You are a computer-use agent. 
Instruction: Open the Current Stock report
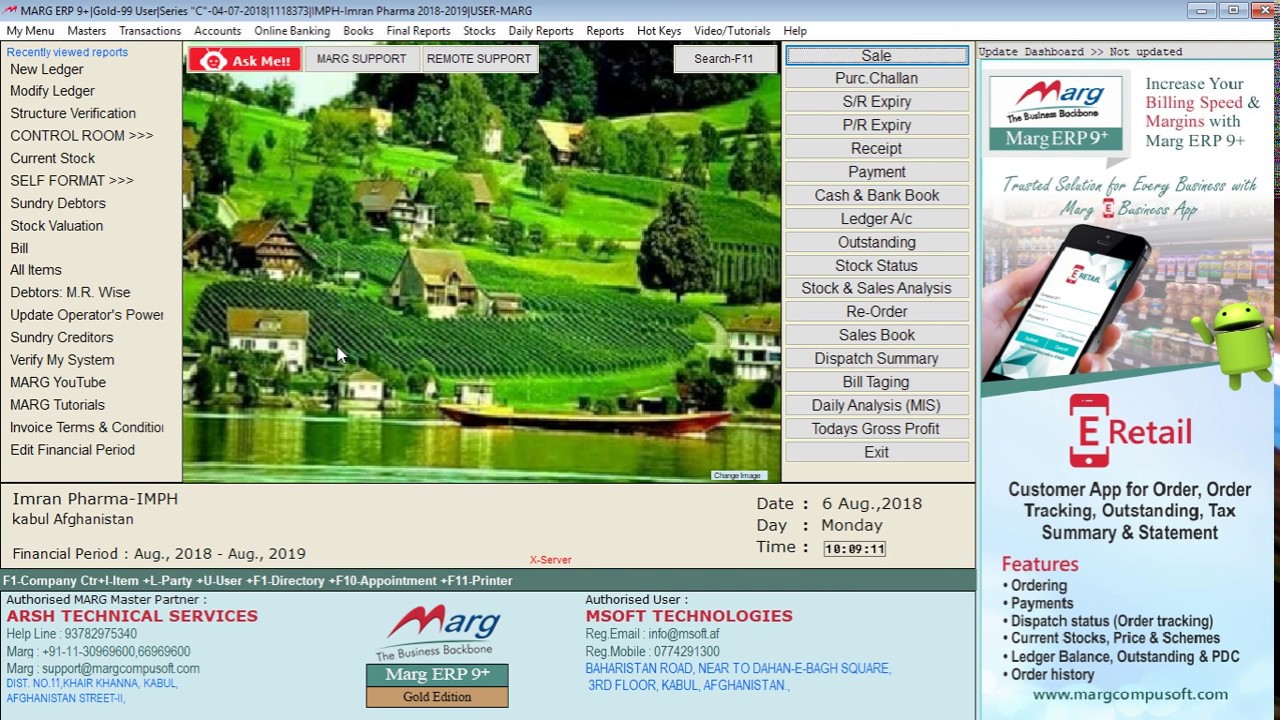click(x=53, y=158)
